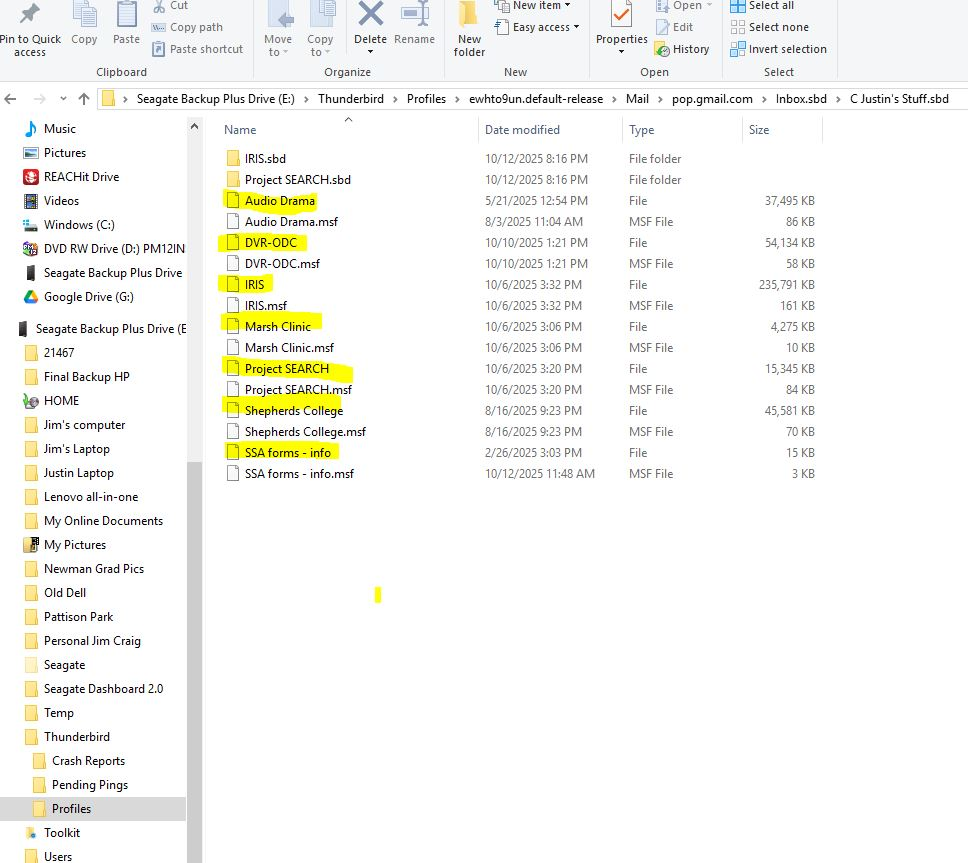
Task: Click the Pin to Quick access icon
Action: pyautogui.click(x=30, y=14)
